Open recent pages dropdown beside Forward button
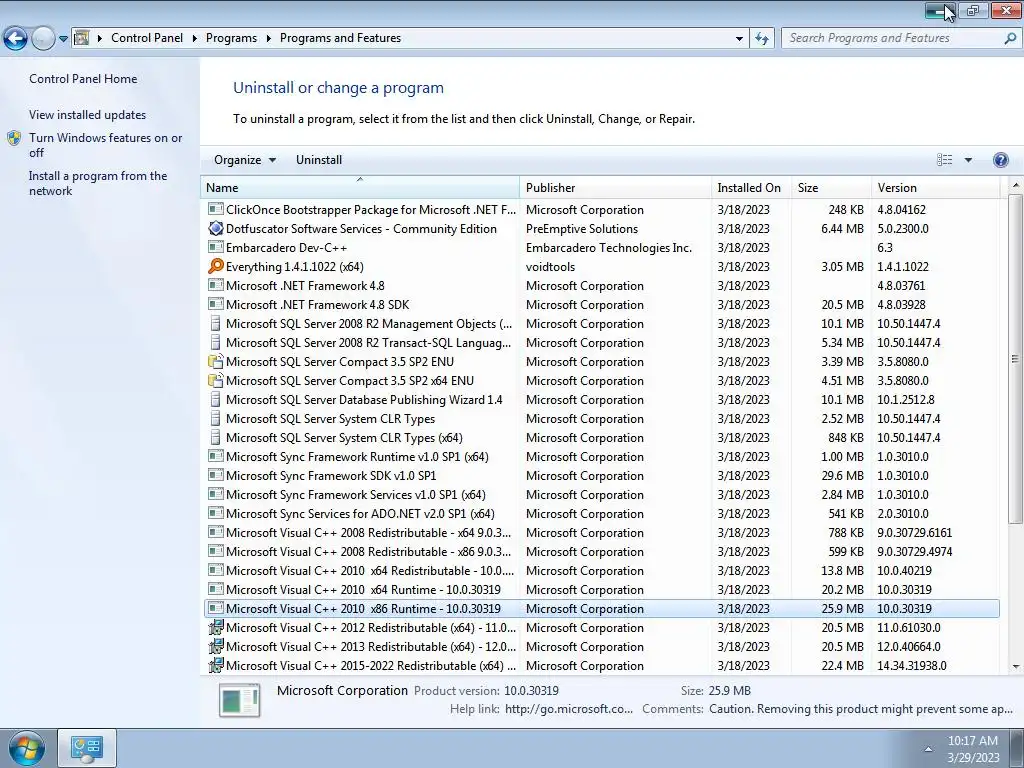This screenshot has width=1024, height=768. point(63,39)
